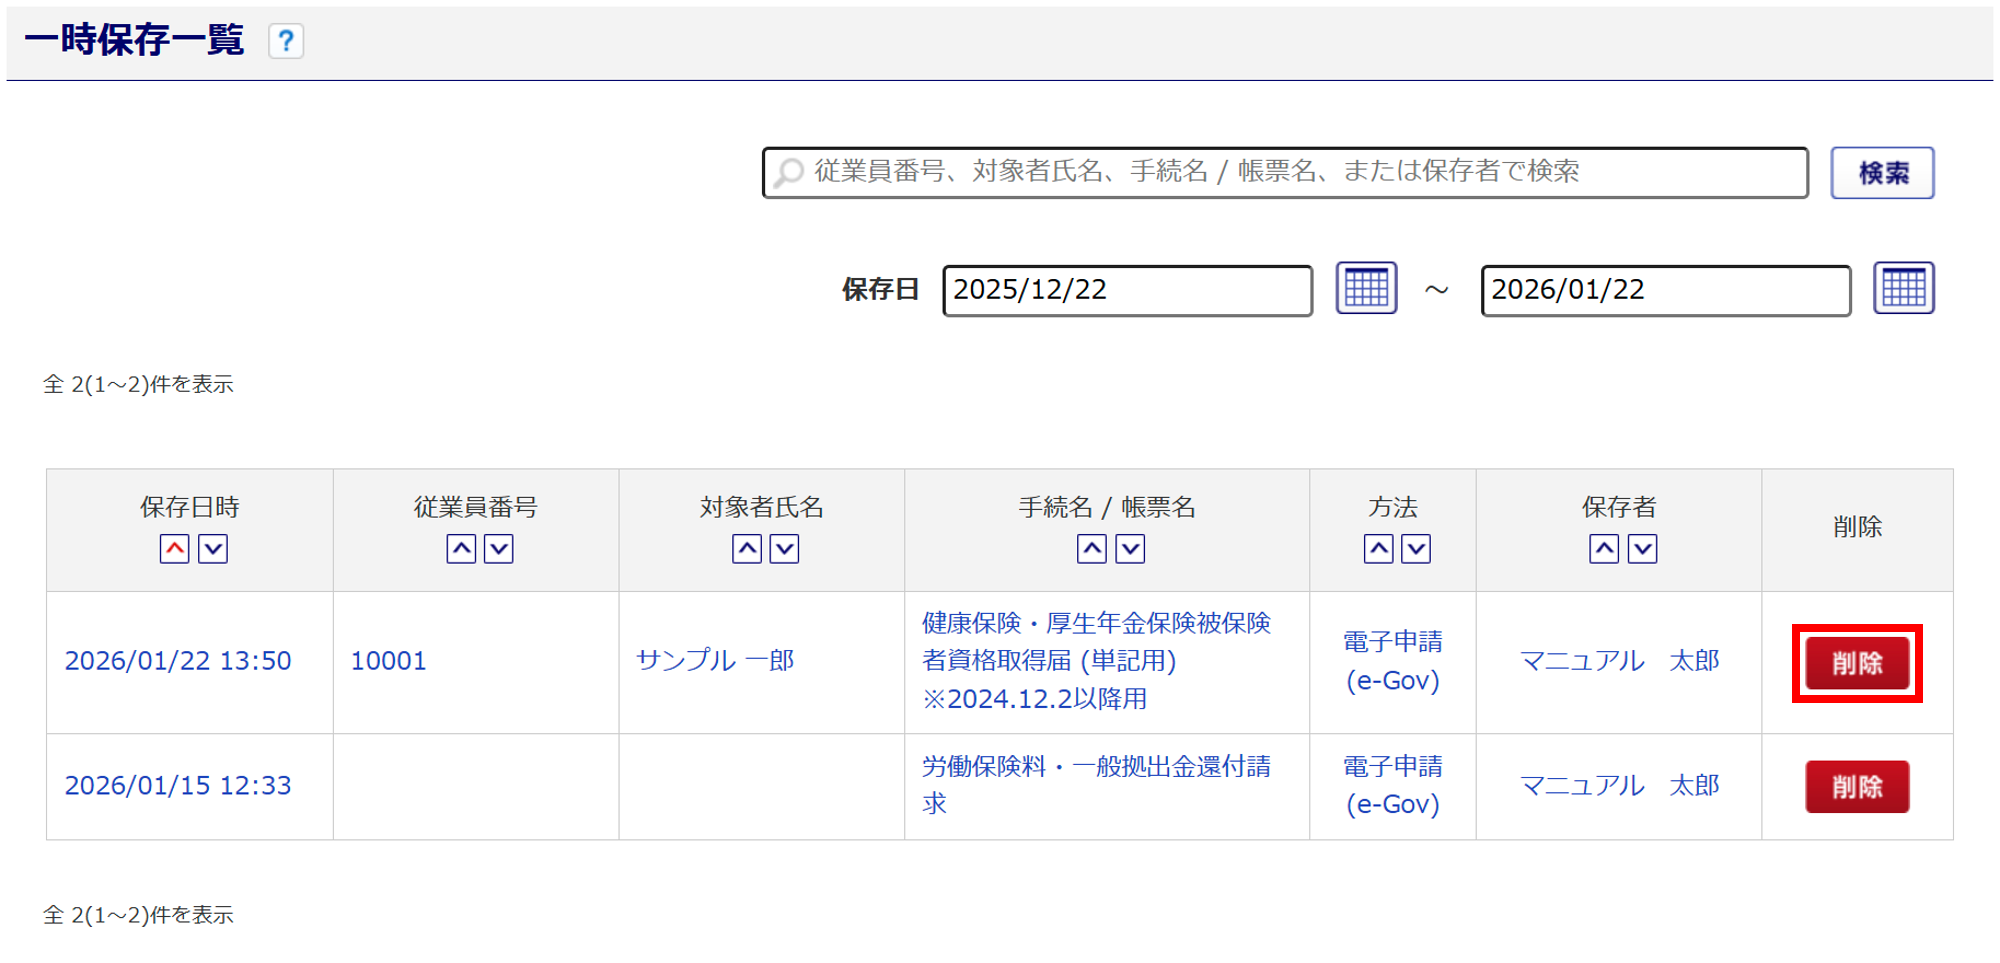2000x963 pixels.
Task: Sort 保存者 column descending
Action: [1642, 549]
